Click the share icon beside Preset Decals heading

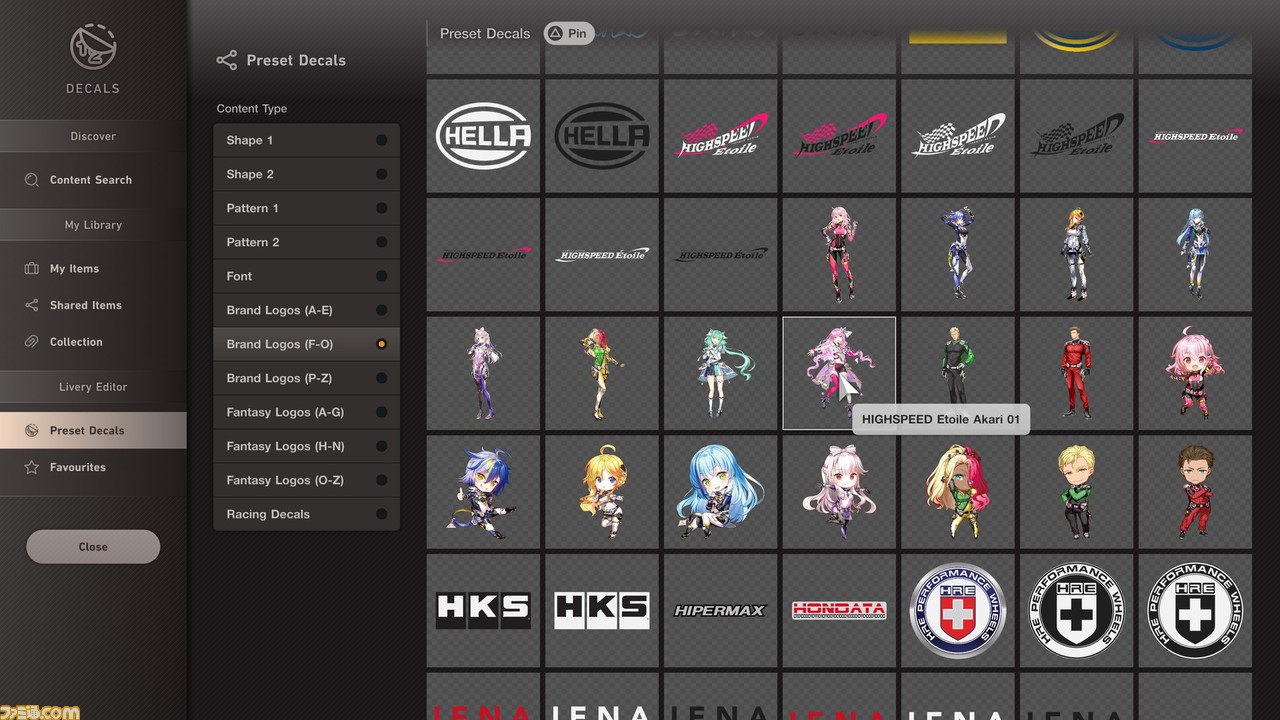[x=227, y=60]
